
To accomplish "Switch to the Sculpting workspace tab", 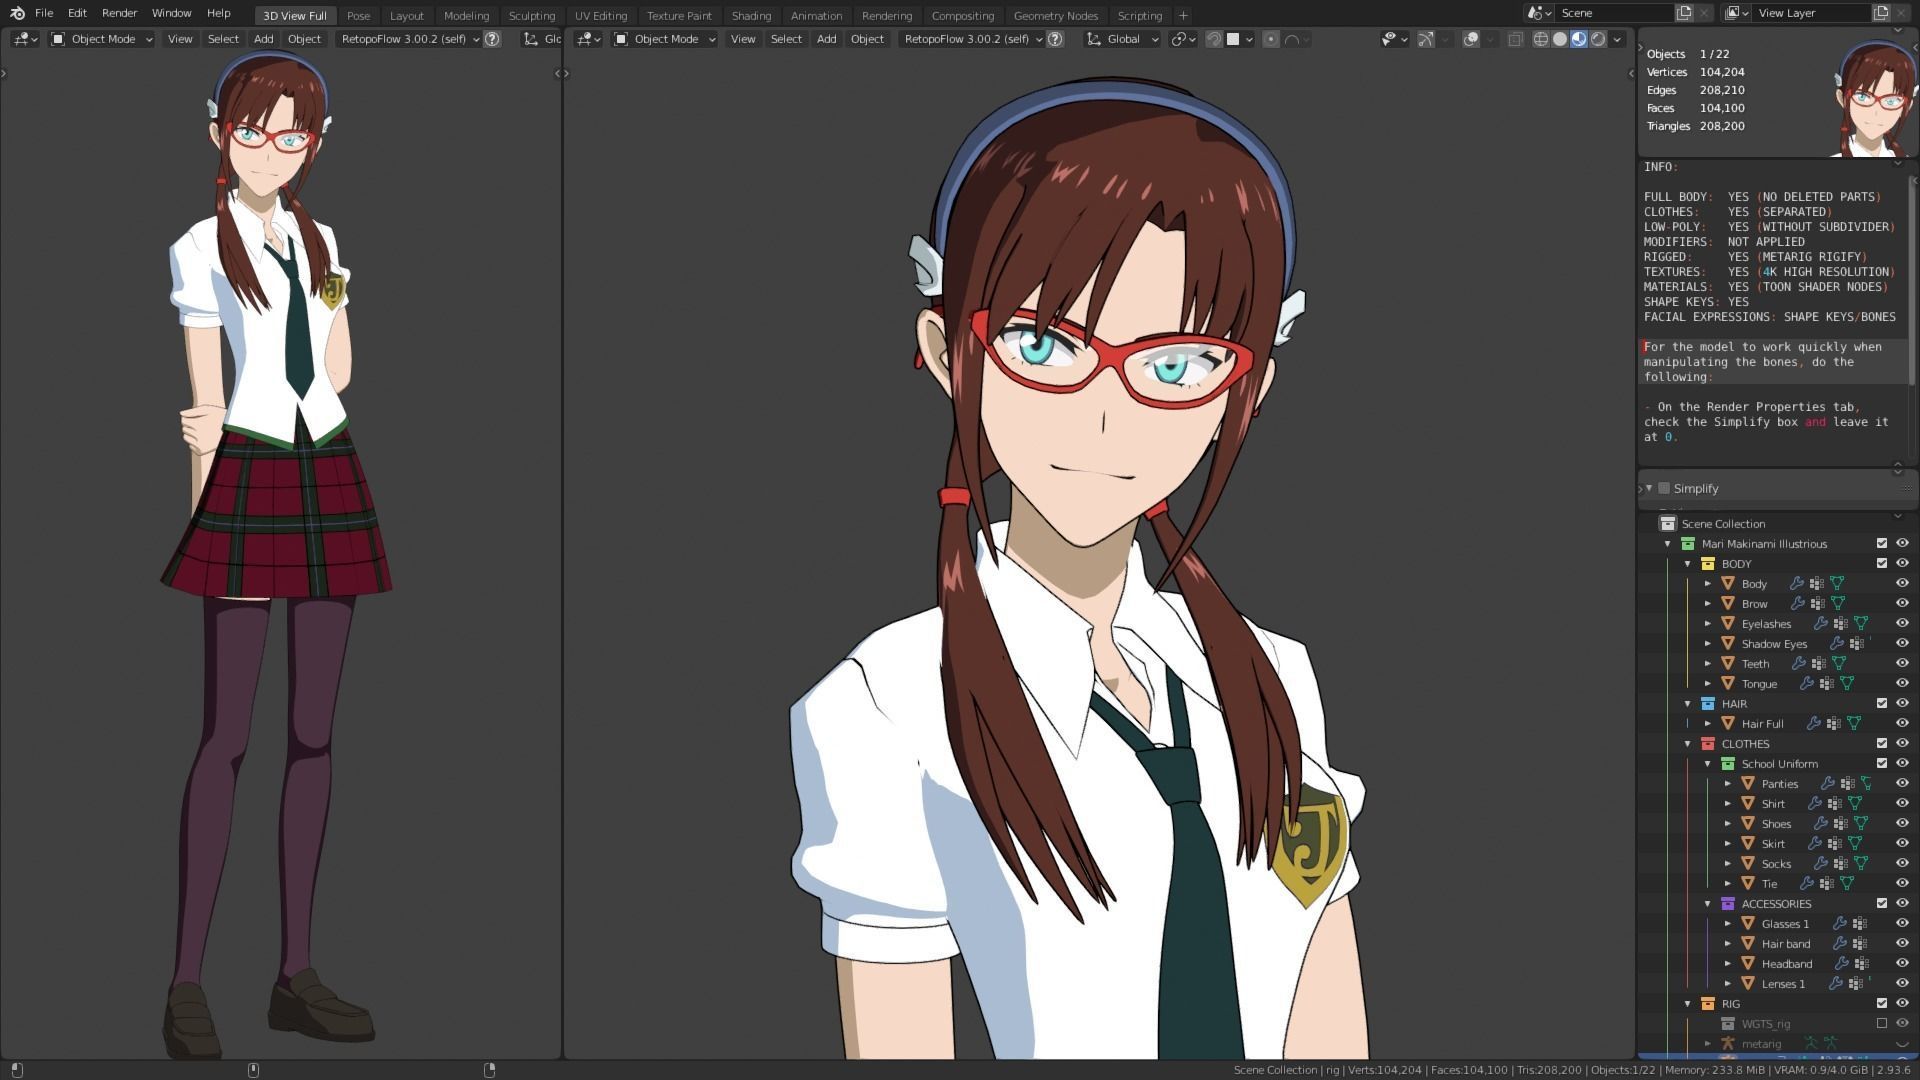I will 531,15.
